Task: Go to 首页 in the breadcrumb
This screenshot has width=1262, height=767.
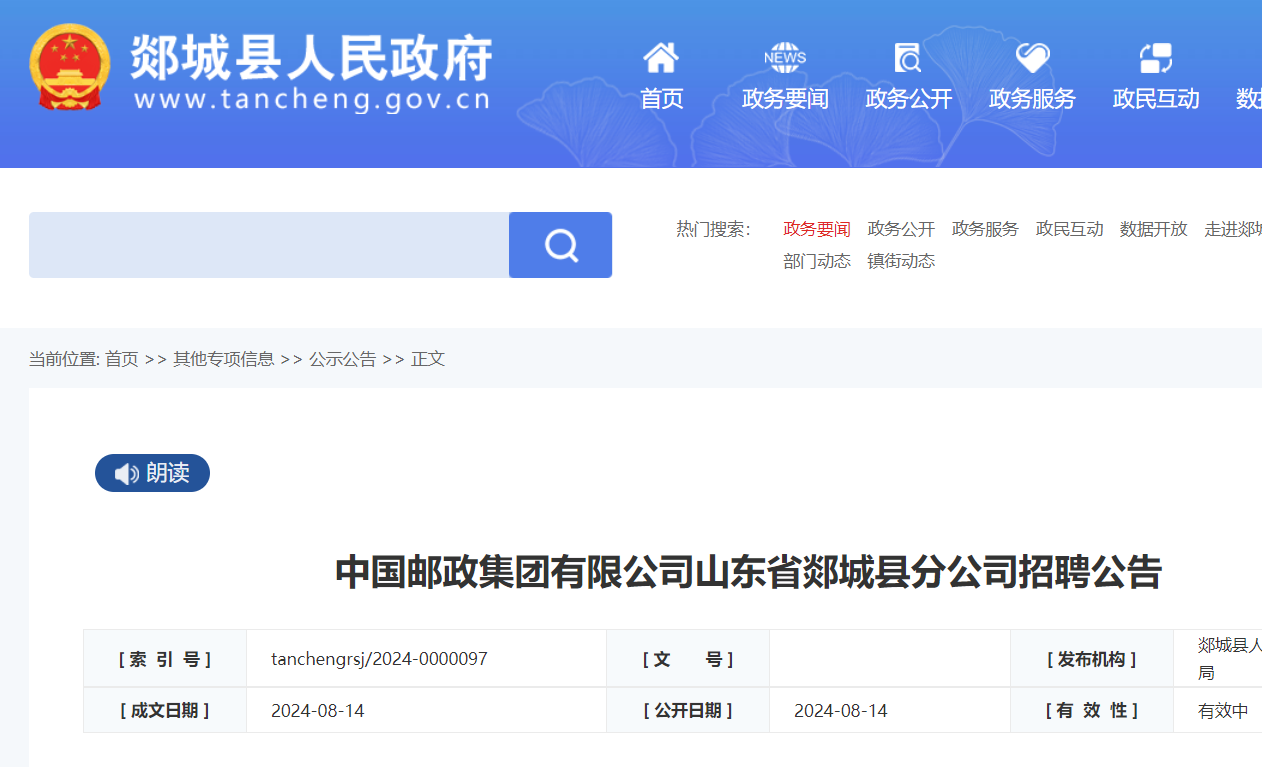Action: (x=122, y=359)
